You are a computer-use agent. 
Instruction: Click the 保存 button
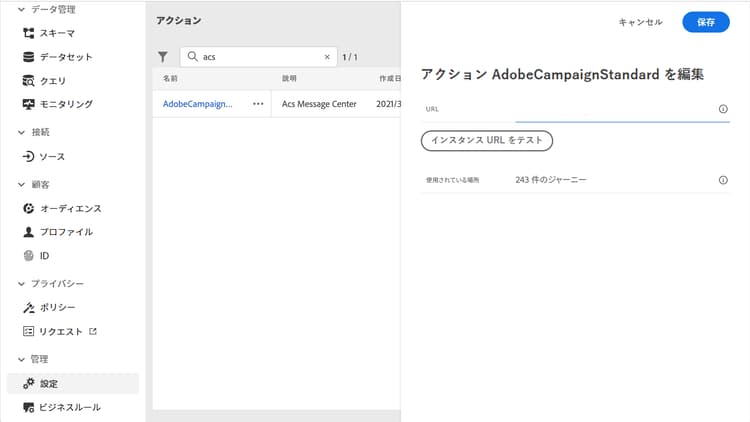point(705,22)
